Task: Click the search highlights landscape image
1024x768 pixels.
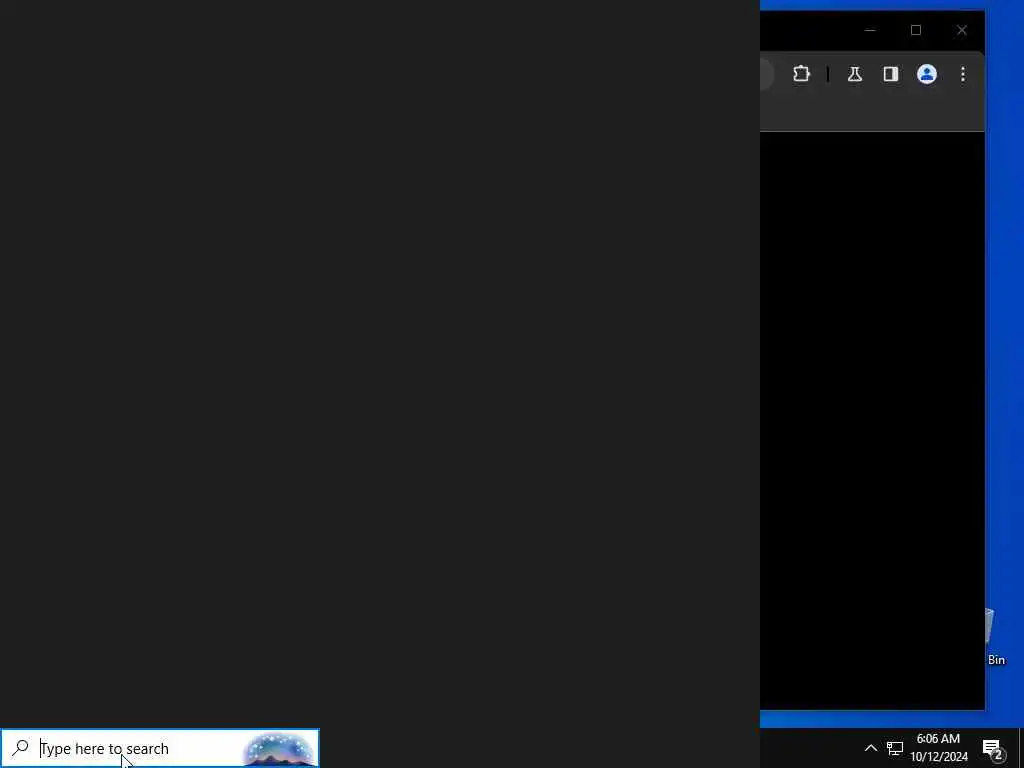Action: tap(280, 749)
